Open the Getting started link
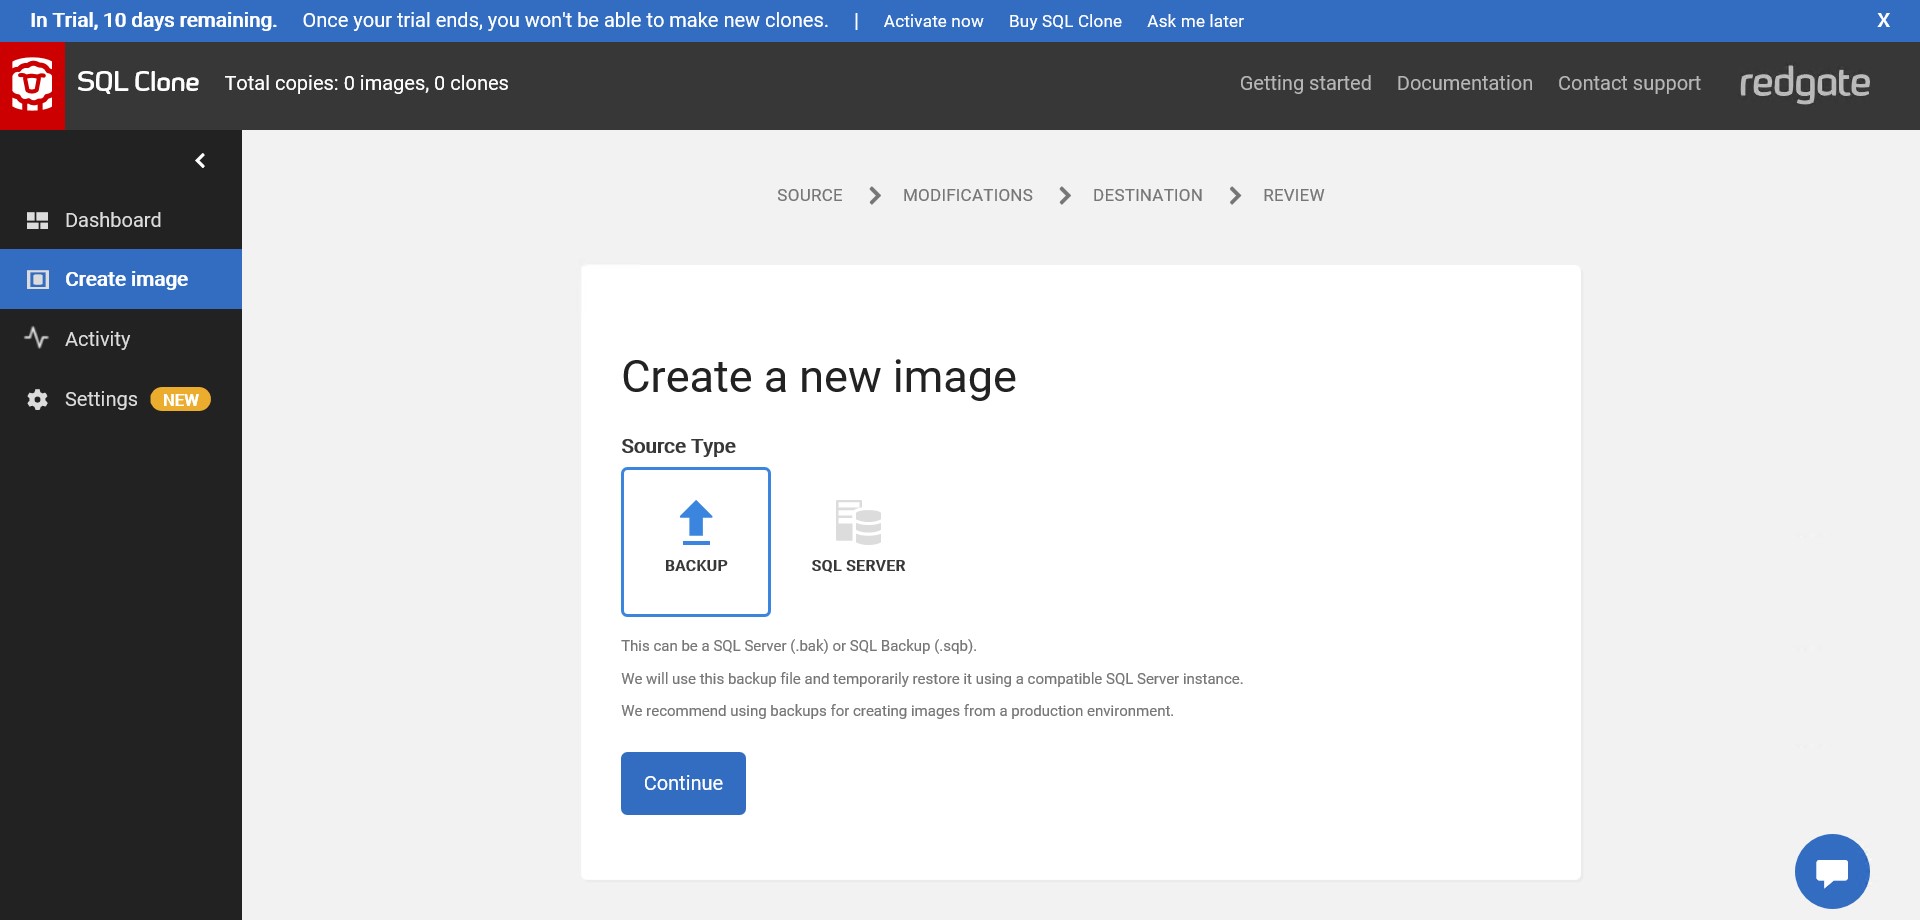This screenshot has width=1920, height=920. [x=1305, y=83]
